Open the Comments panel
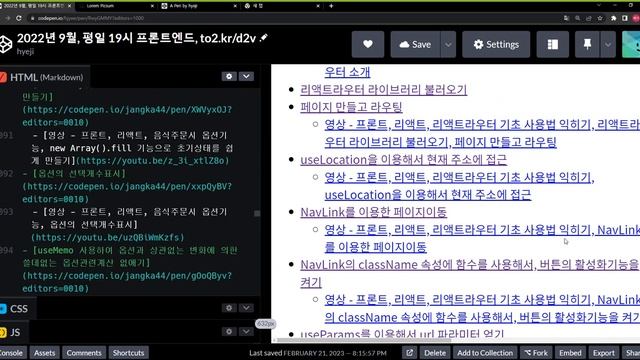 click(x=84, y=353)
